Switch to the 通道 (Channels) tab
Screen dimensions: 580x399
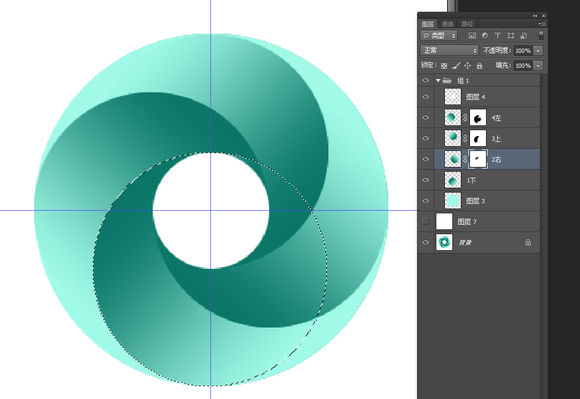click(447, 24)
